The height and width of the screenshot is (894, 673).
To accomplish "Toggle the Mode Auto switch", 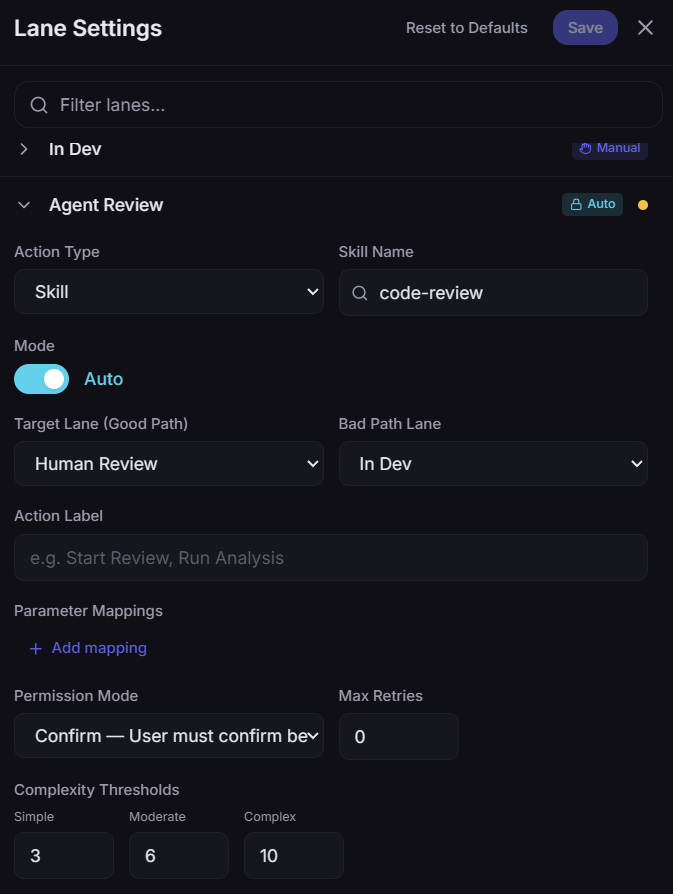I will [x=42, y=379].
